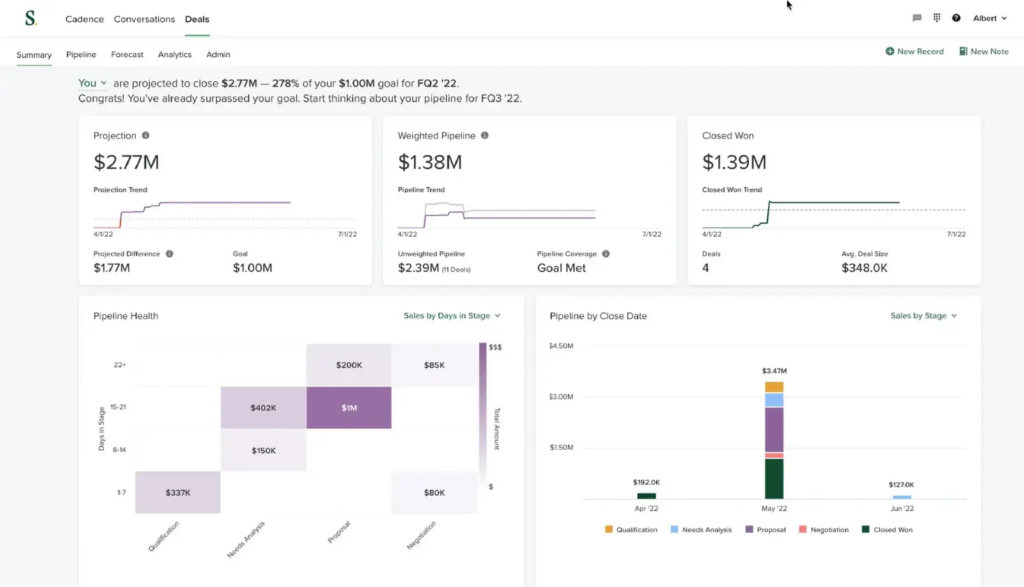Expand the Albert user menu
The image size is (1024, 587).
(989, 18)
